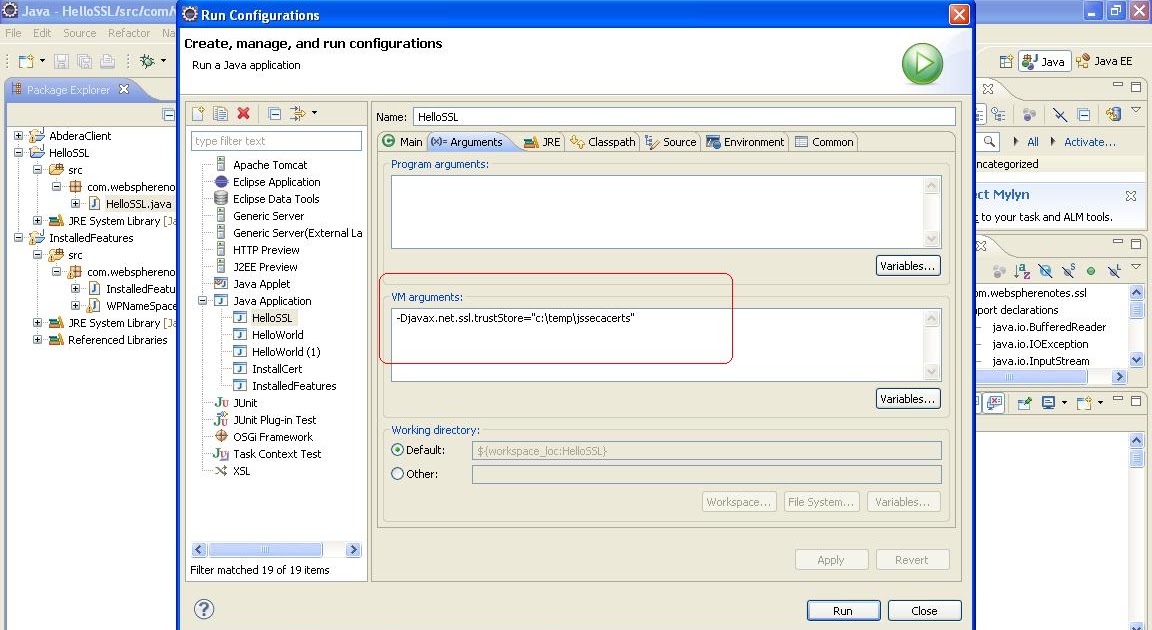1152x630 pixels.
Task: Collapse the src folder under HelloSSL
Action: [x=37, y=170]
